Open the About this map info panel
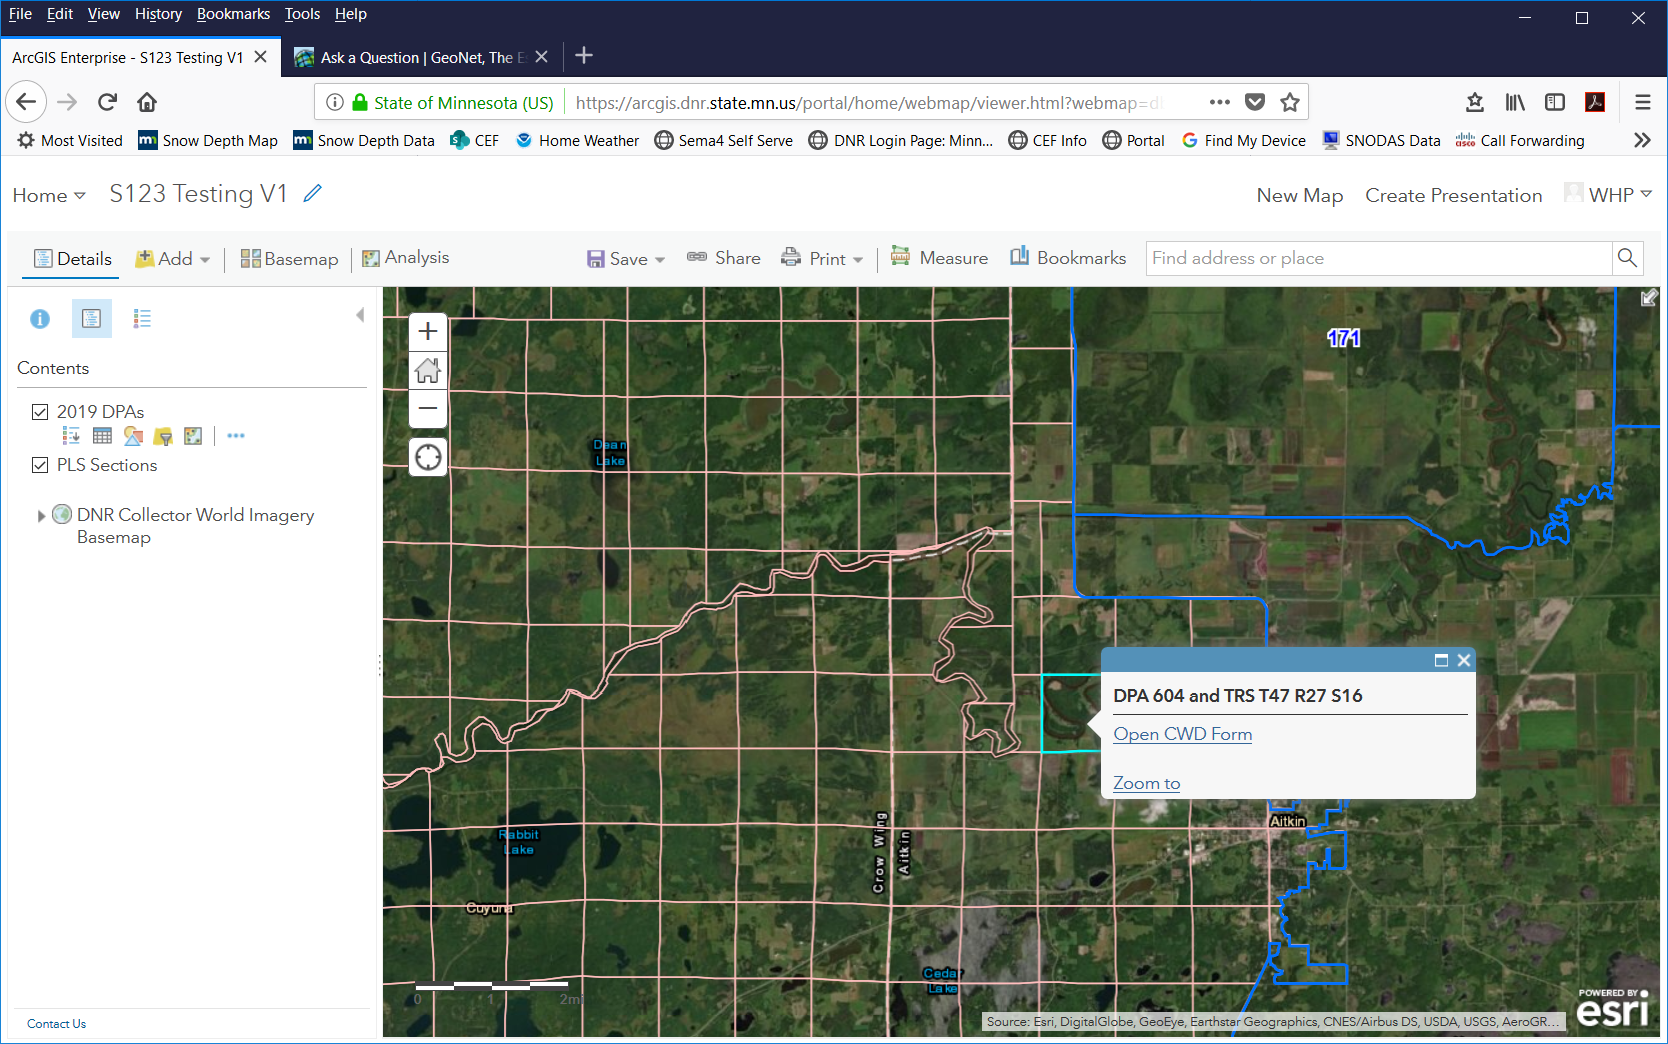This screenshot has width=1668, height=1044. [x=40, y=319]
